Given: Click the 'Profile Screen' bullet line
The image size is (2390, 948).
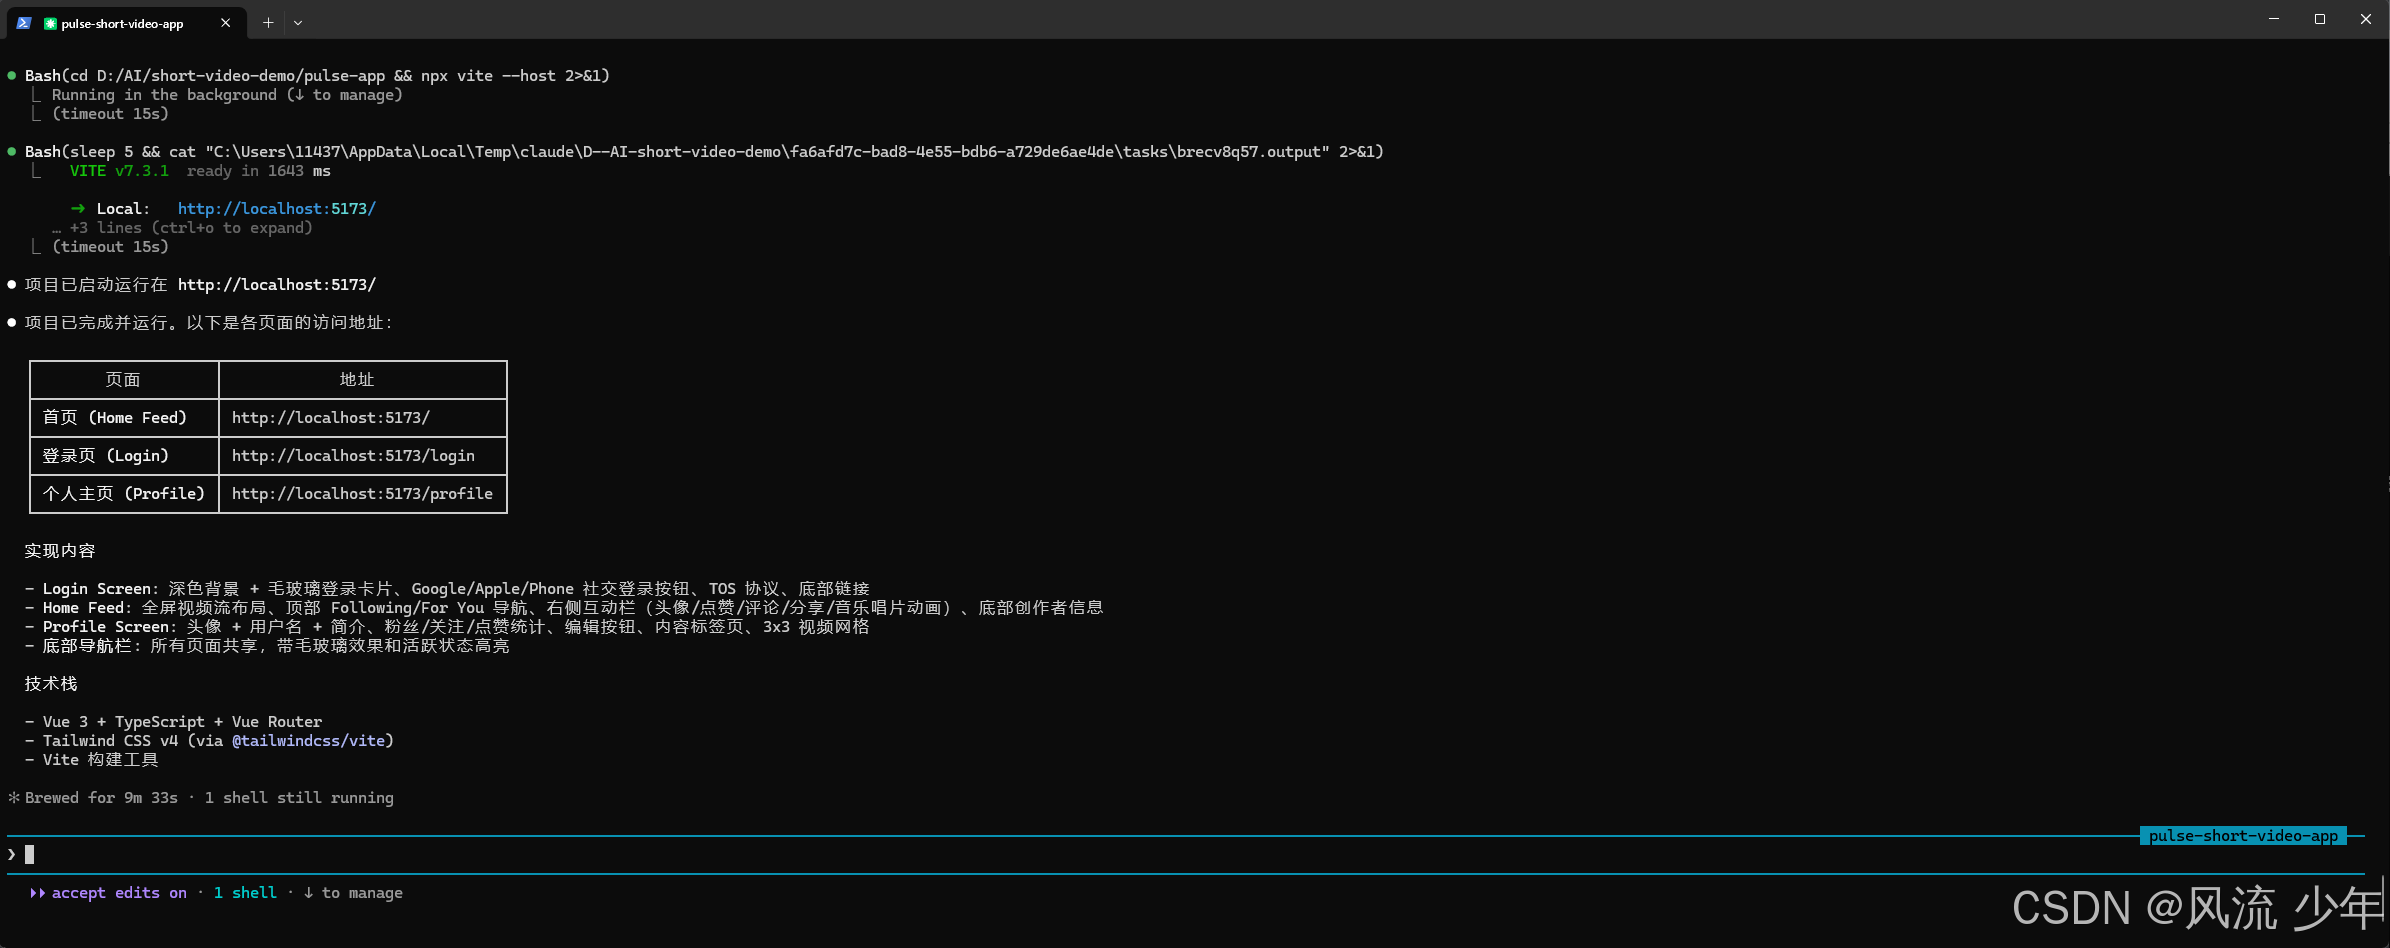Looking at the screenshot, I should pos(447,627).
